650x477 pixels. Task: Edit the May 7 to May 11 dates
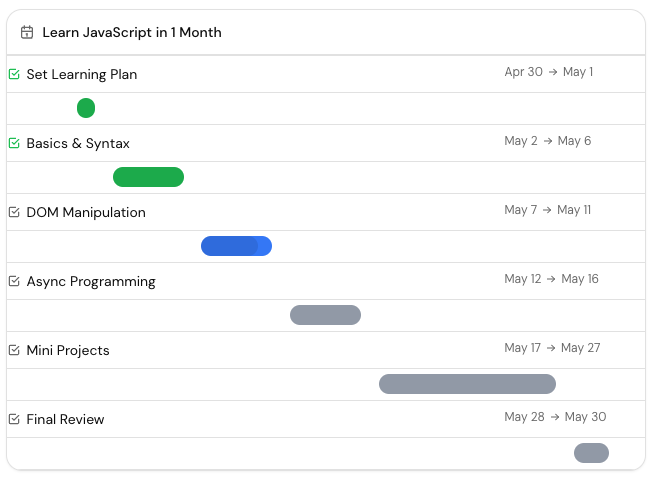548,210
